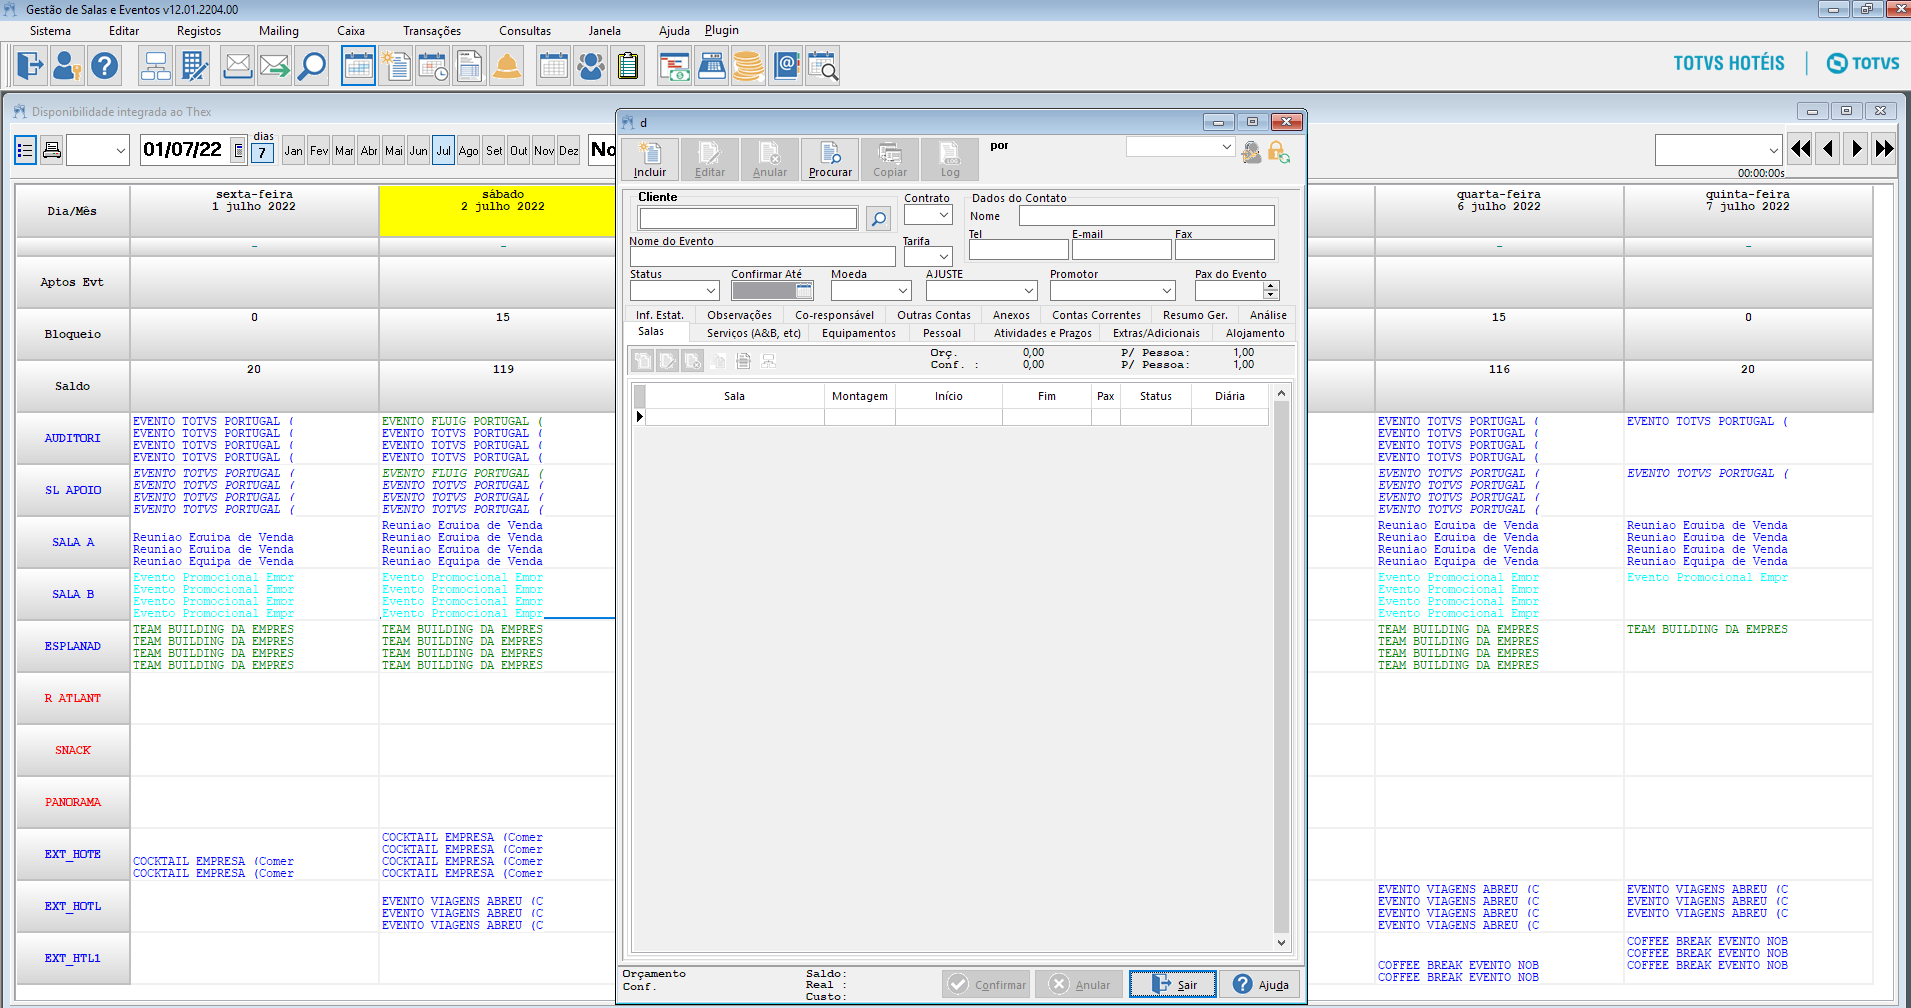The height and width of the screenshot is (1008, 1911).
Task: Click the printer icon beside the date field
Action: click(52, 150)
